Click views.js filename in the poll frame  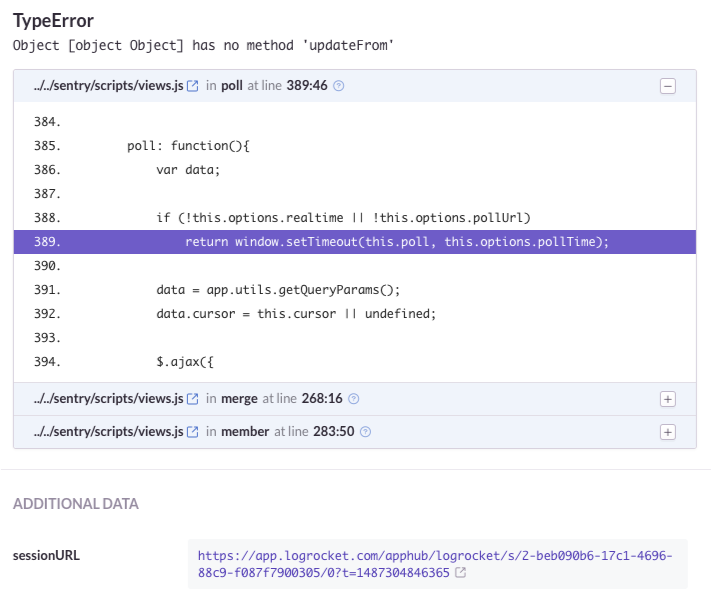coord(108,86)
